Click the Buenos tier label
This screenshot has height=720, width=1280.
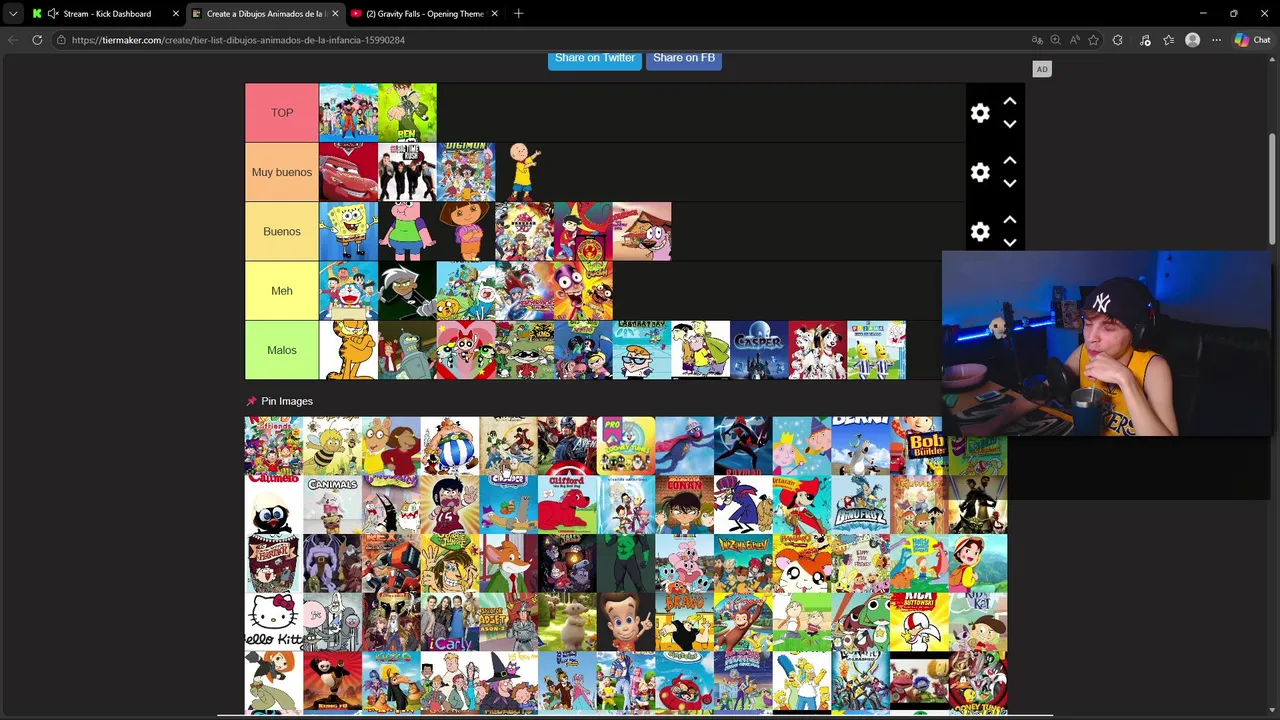click(x=282, y=231)
